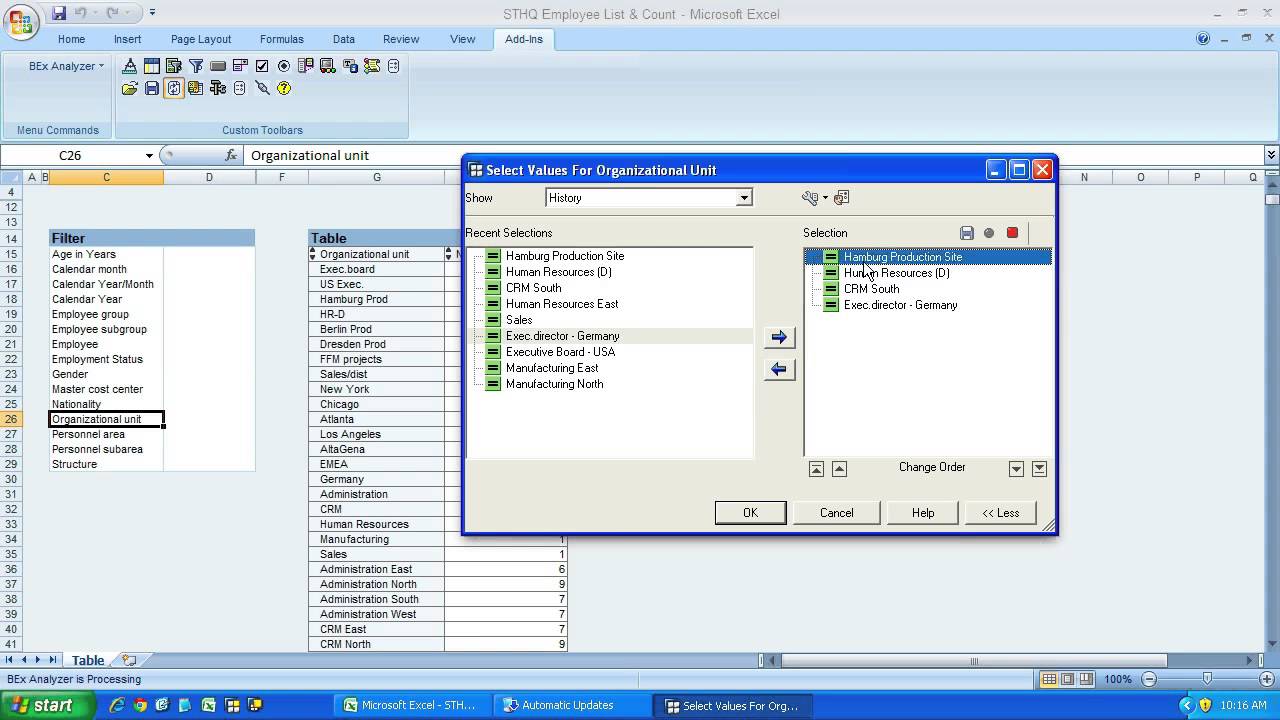
Task: Add value with right blue arrow
Action: click(x=779, y=337)
